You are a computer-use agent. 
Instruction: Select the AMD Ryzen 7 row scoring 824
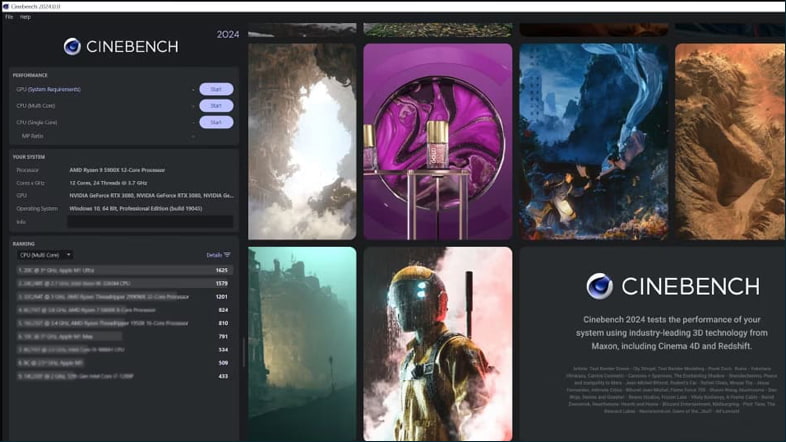(124, 310)
